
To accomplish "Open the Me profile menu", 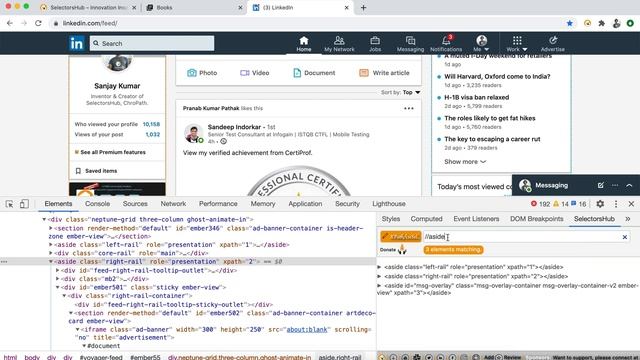I will coord(482,44).
